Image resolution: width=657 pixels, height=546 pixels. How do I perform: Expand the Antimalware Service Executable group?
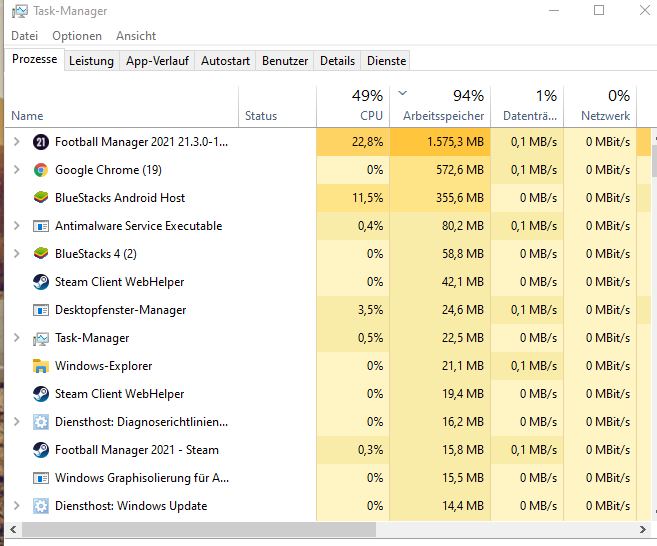tap(16, 226)
